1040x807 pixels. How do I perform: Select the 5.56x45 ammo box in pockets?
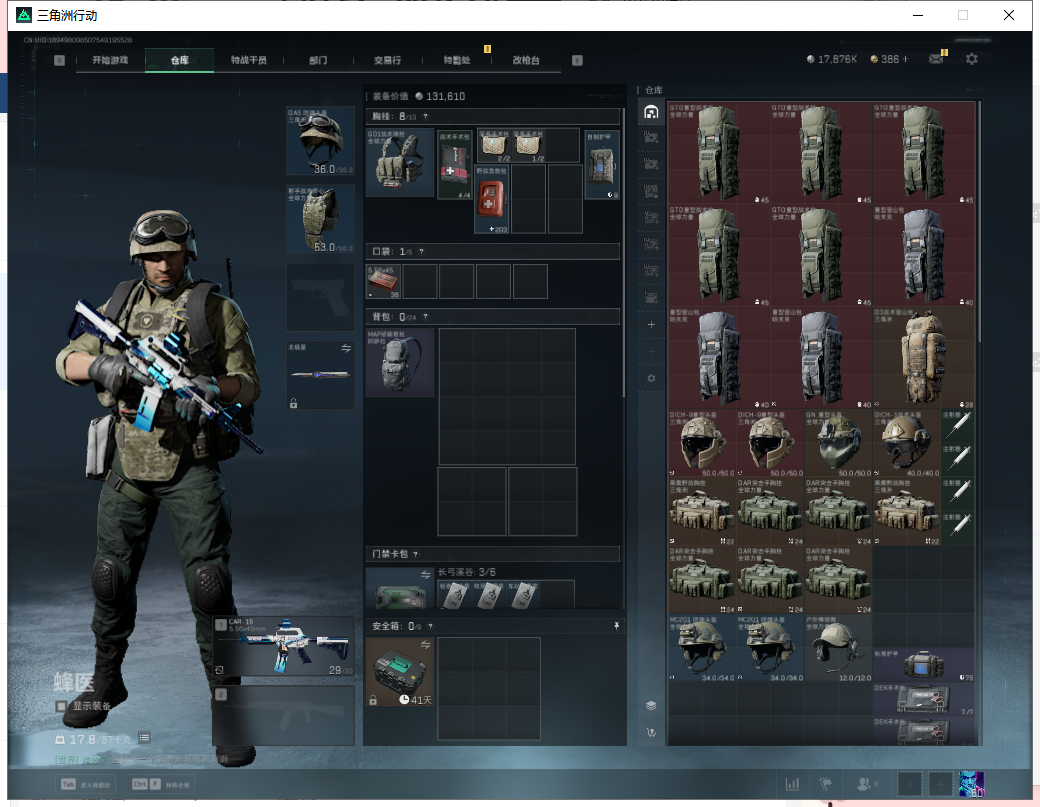coord(383,282)
